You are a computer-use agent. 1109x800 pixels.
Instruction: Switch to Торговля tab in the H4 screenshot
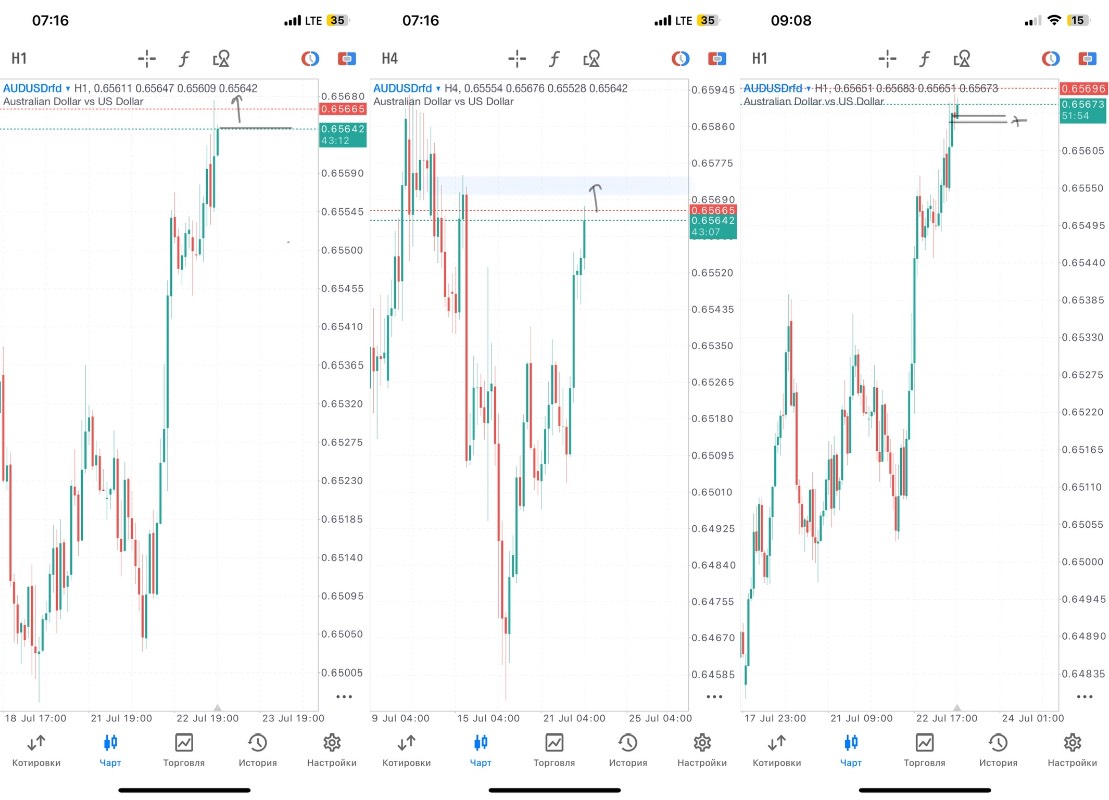[554, 749]
